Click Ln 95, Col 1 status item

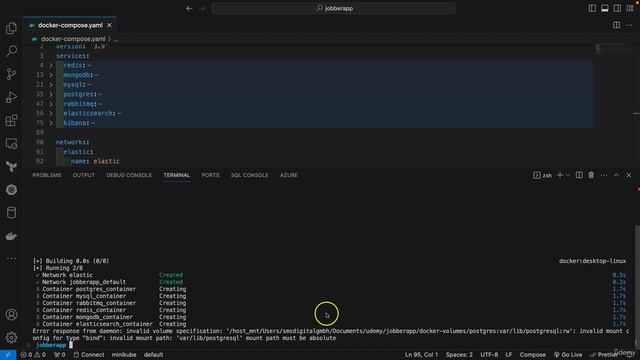(421, 355)
